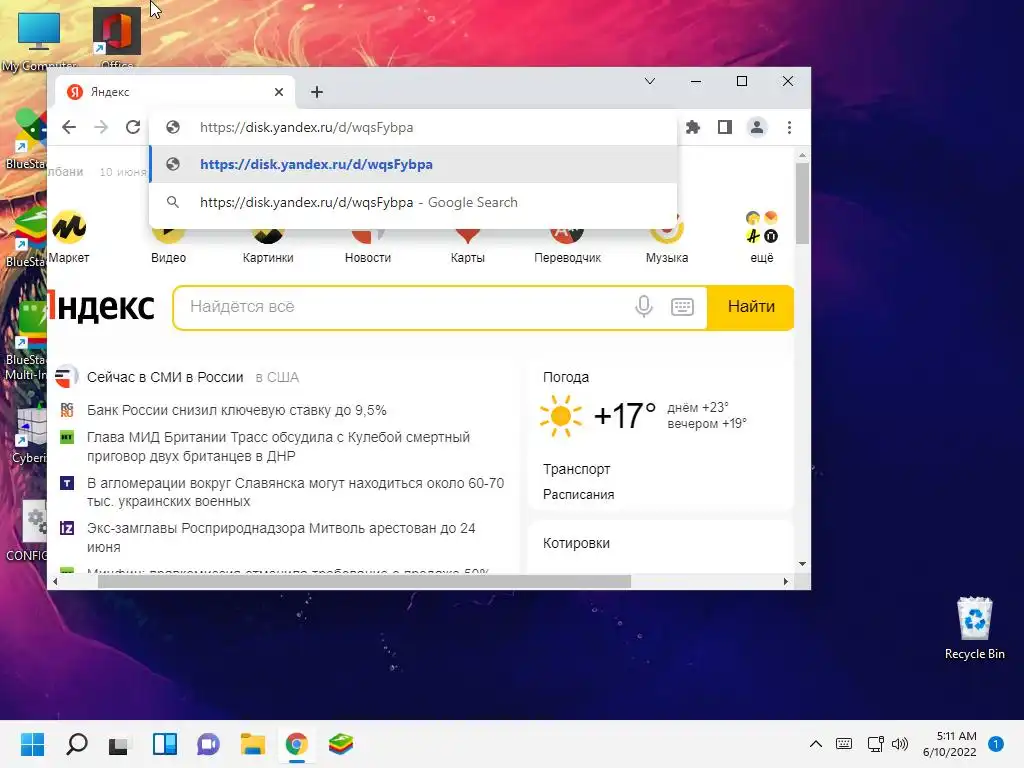Viewport: 1024px width, 768px height.
Task: Open the Расписания link
Action: tap(579, 494)
